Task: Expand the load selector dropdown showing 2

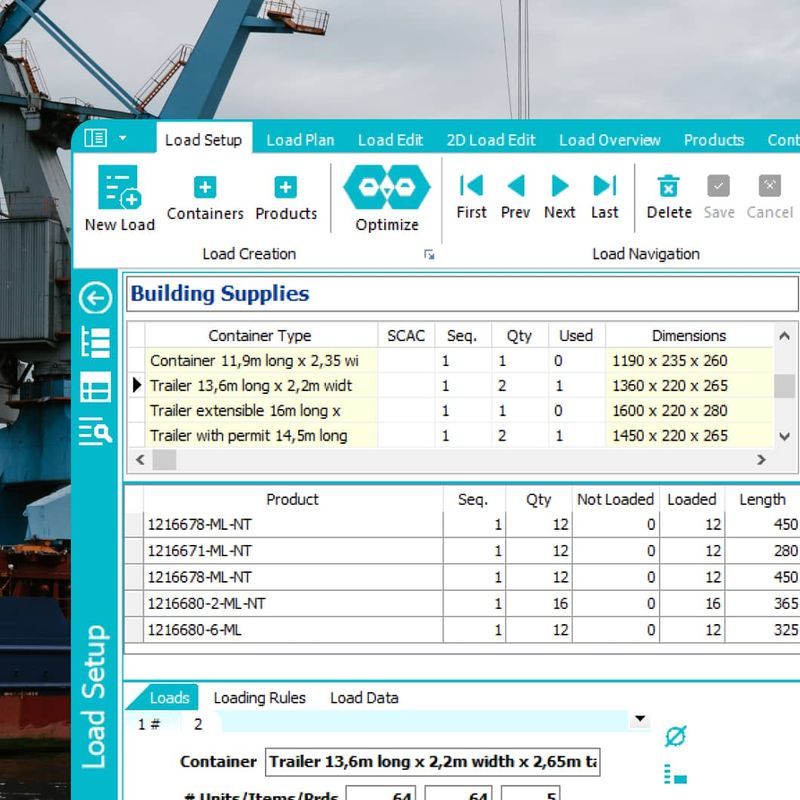Action: (638, 720)
